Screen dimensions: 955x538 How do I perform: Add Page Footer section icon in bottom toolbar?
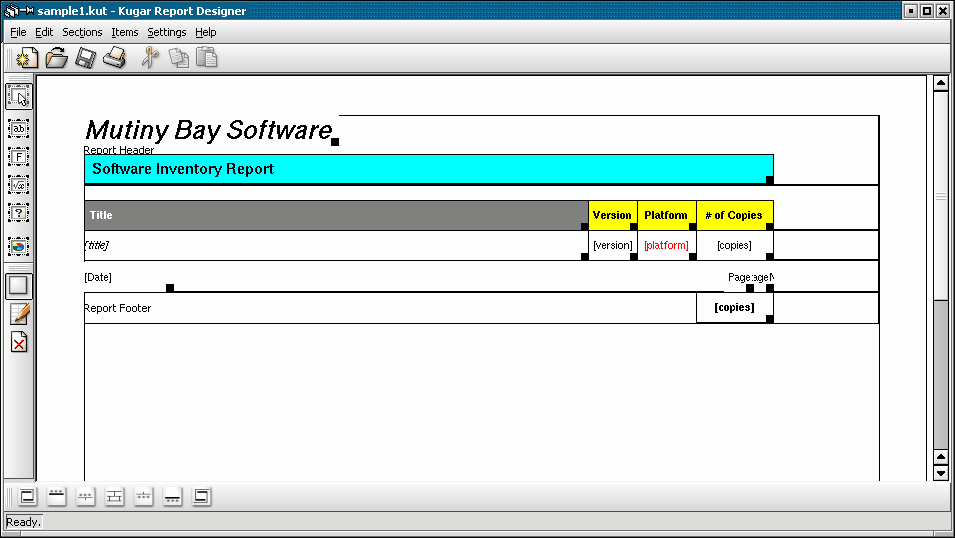coord(172,497)
